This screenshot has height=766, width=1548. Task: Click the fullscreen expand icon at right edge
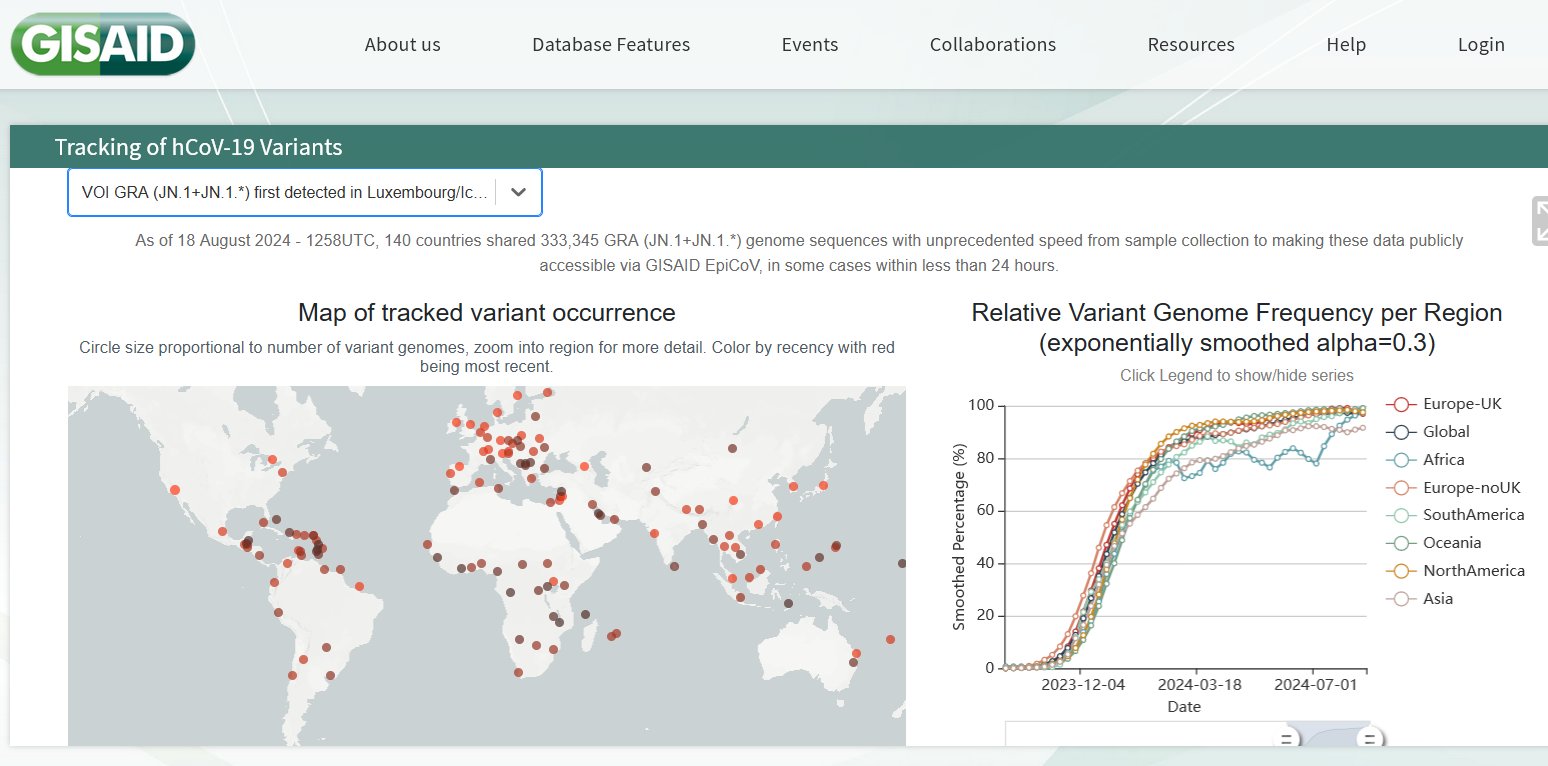pos(1539,221)
